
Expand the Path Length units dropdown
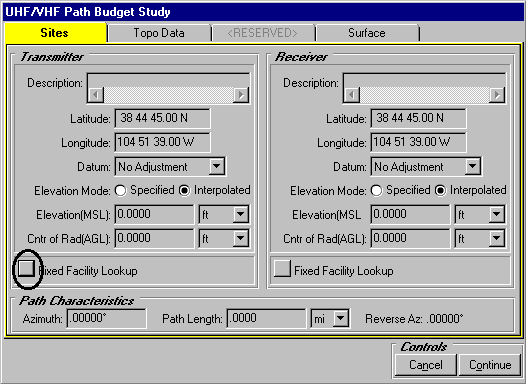pos(341,318)
